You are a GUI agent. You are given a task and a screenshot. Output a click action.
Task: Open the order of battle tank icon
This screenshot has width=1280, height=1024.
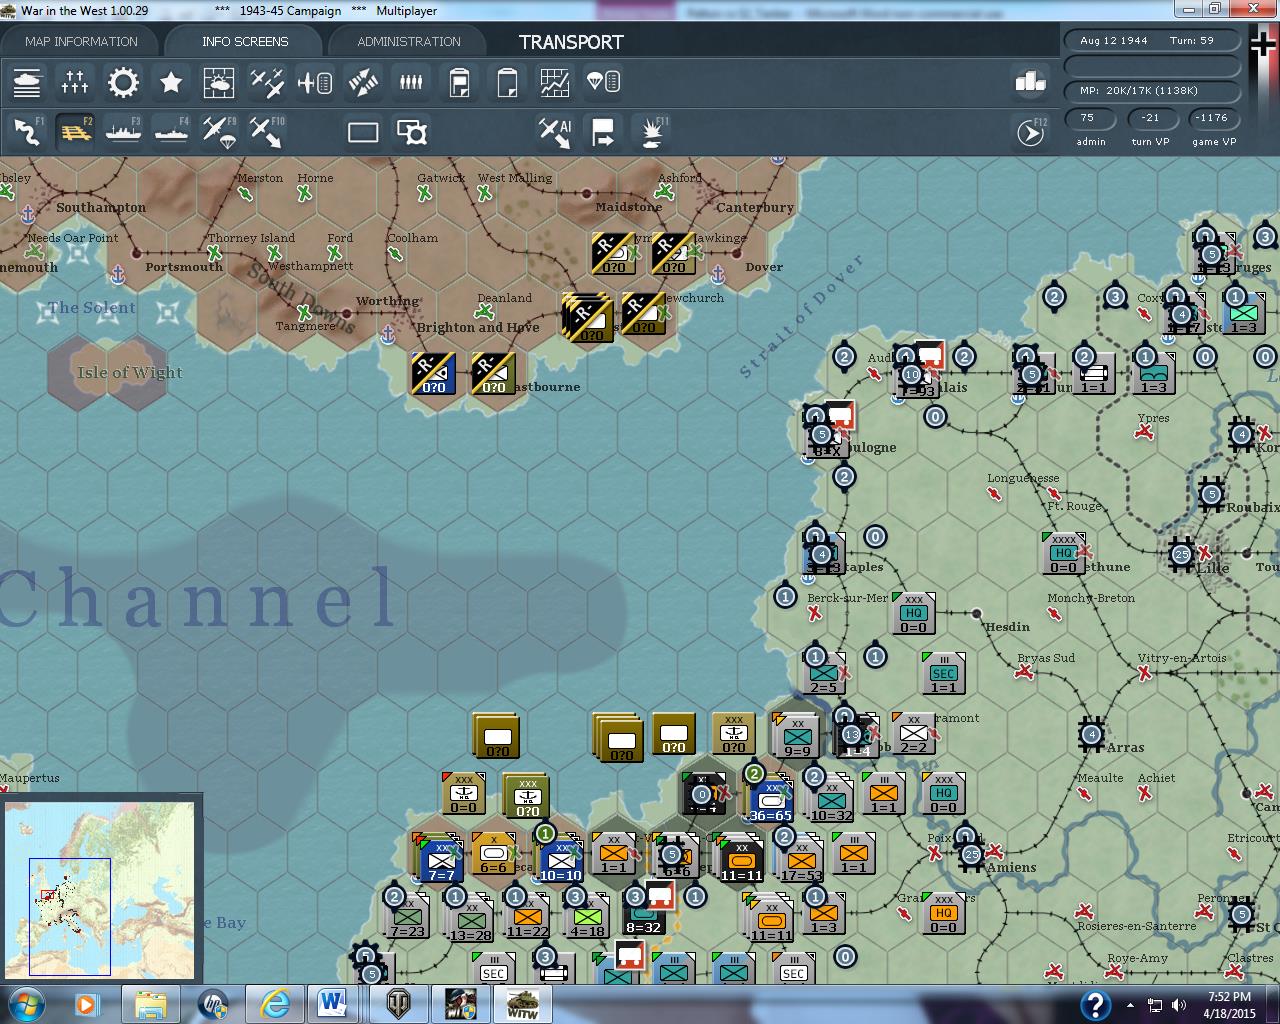coord(27,82)
